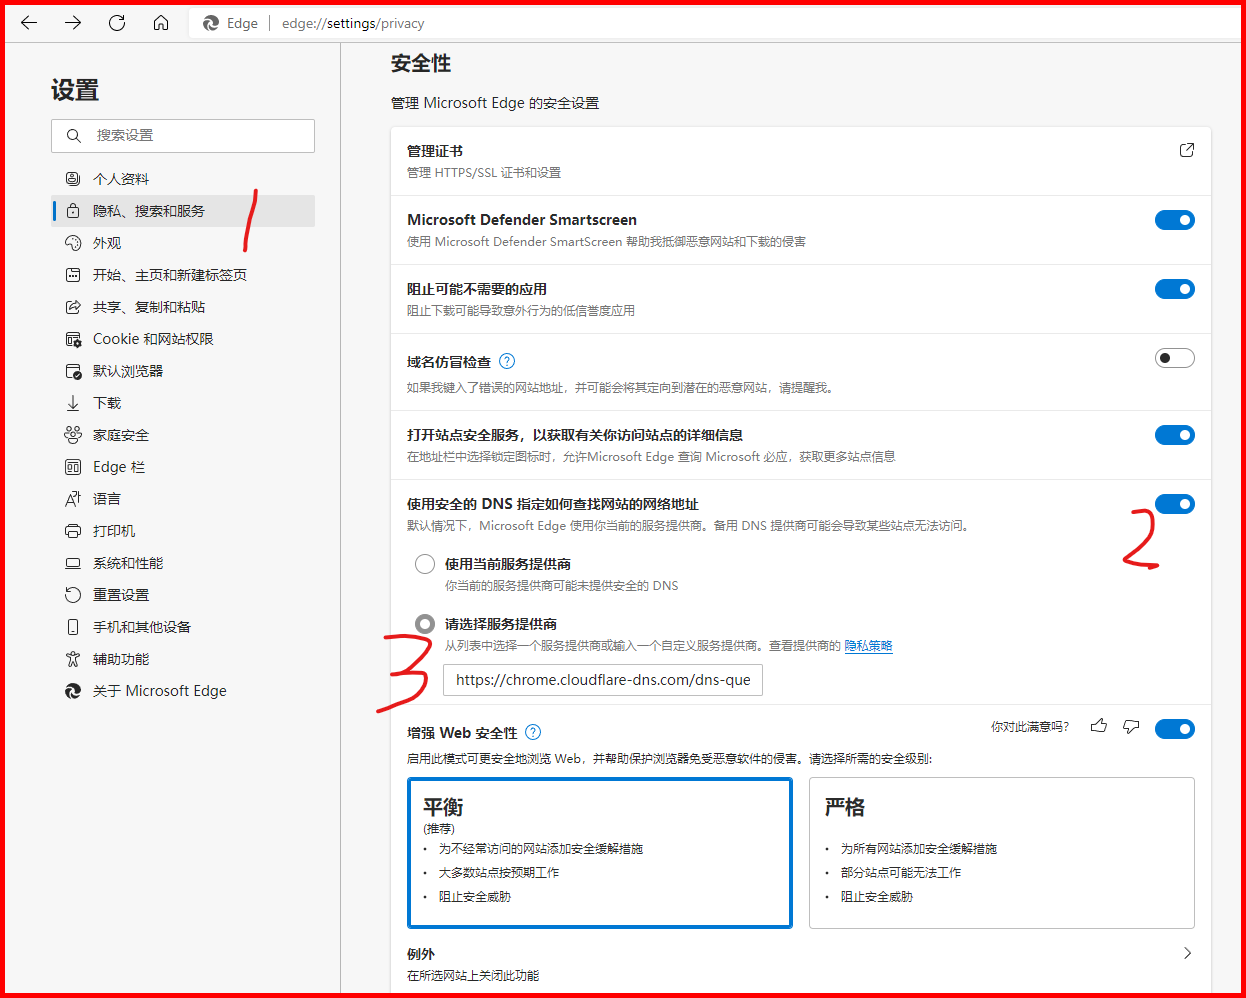
Task: Toggle Microsoft Defender Smartscreen switch
Action: click(1175, 220)
